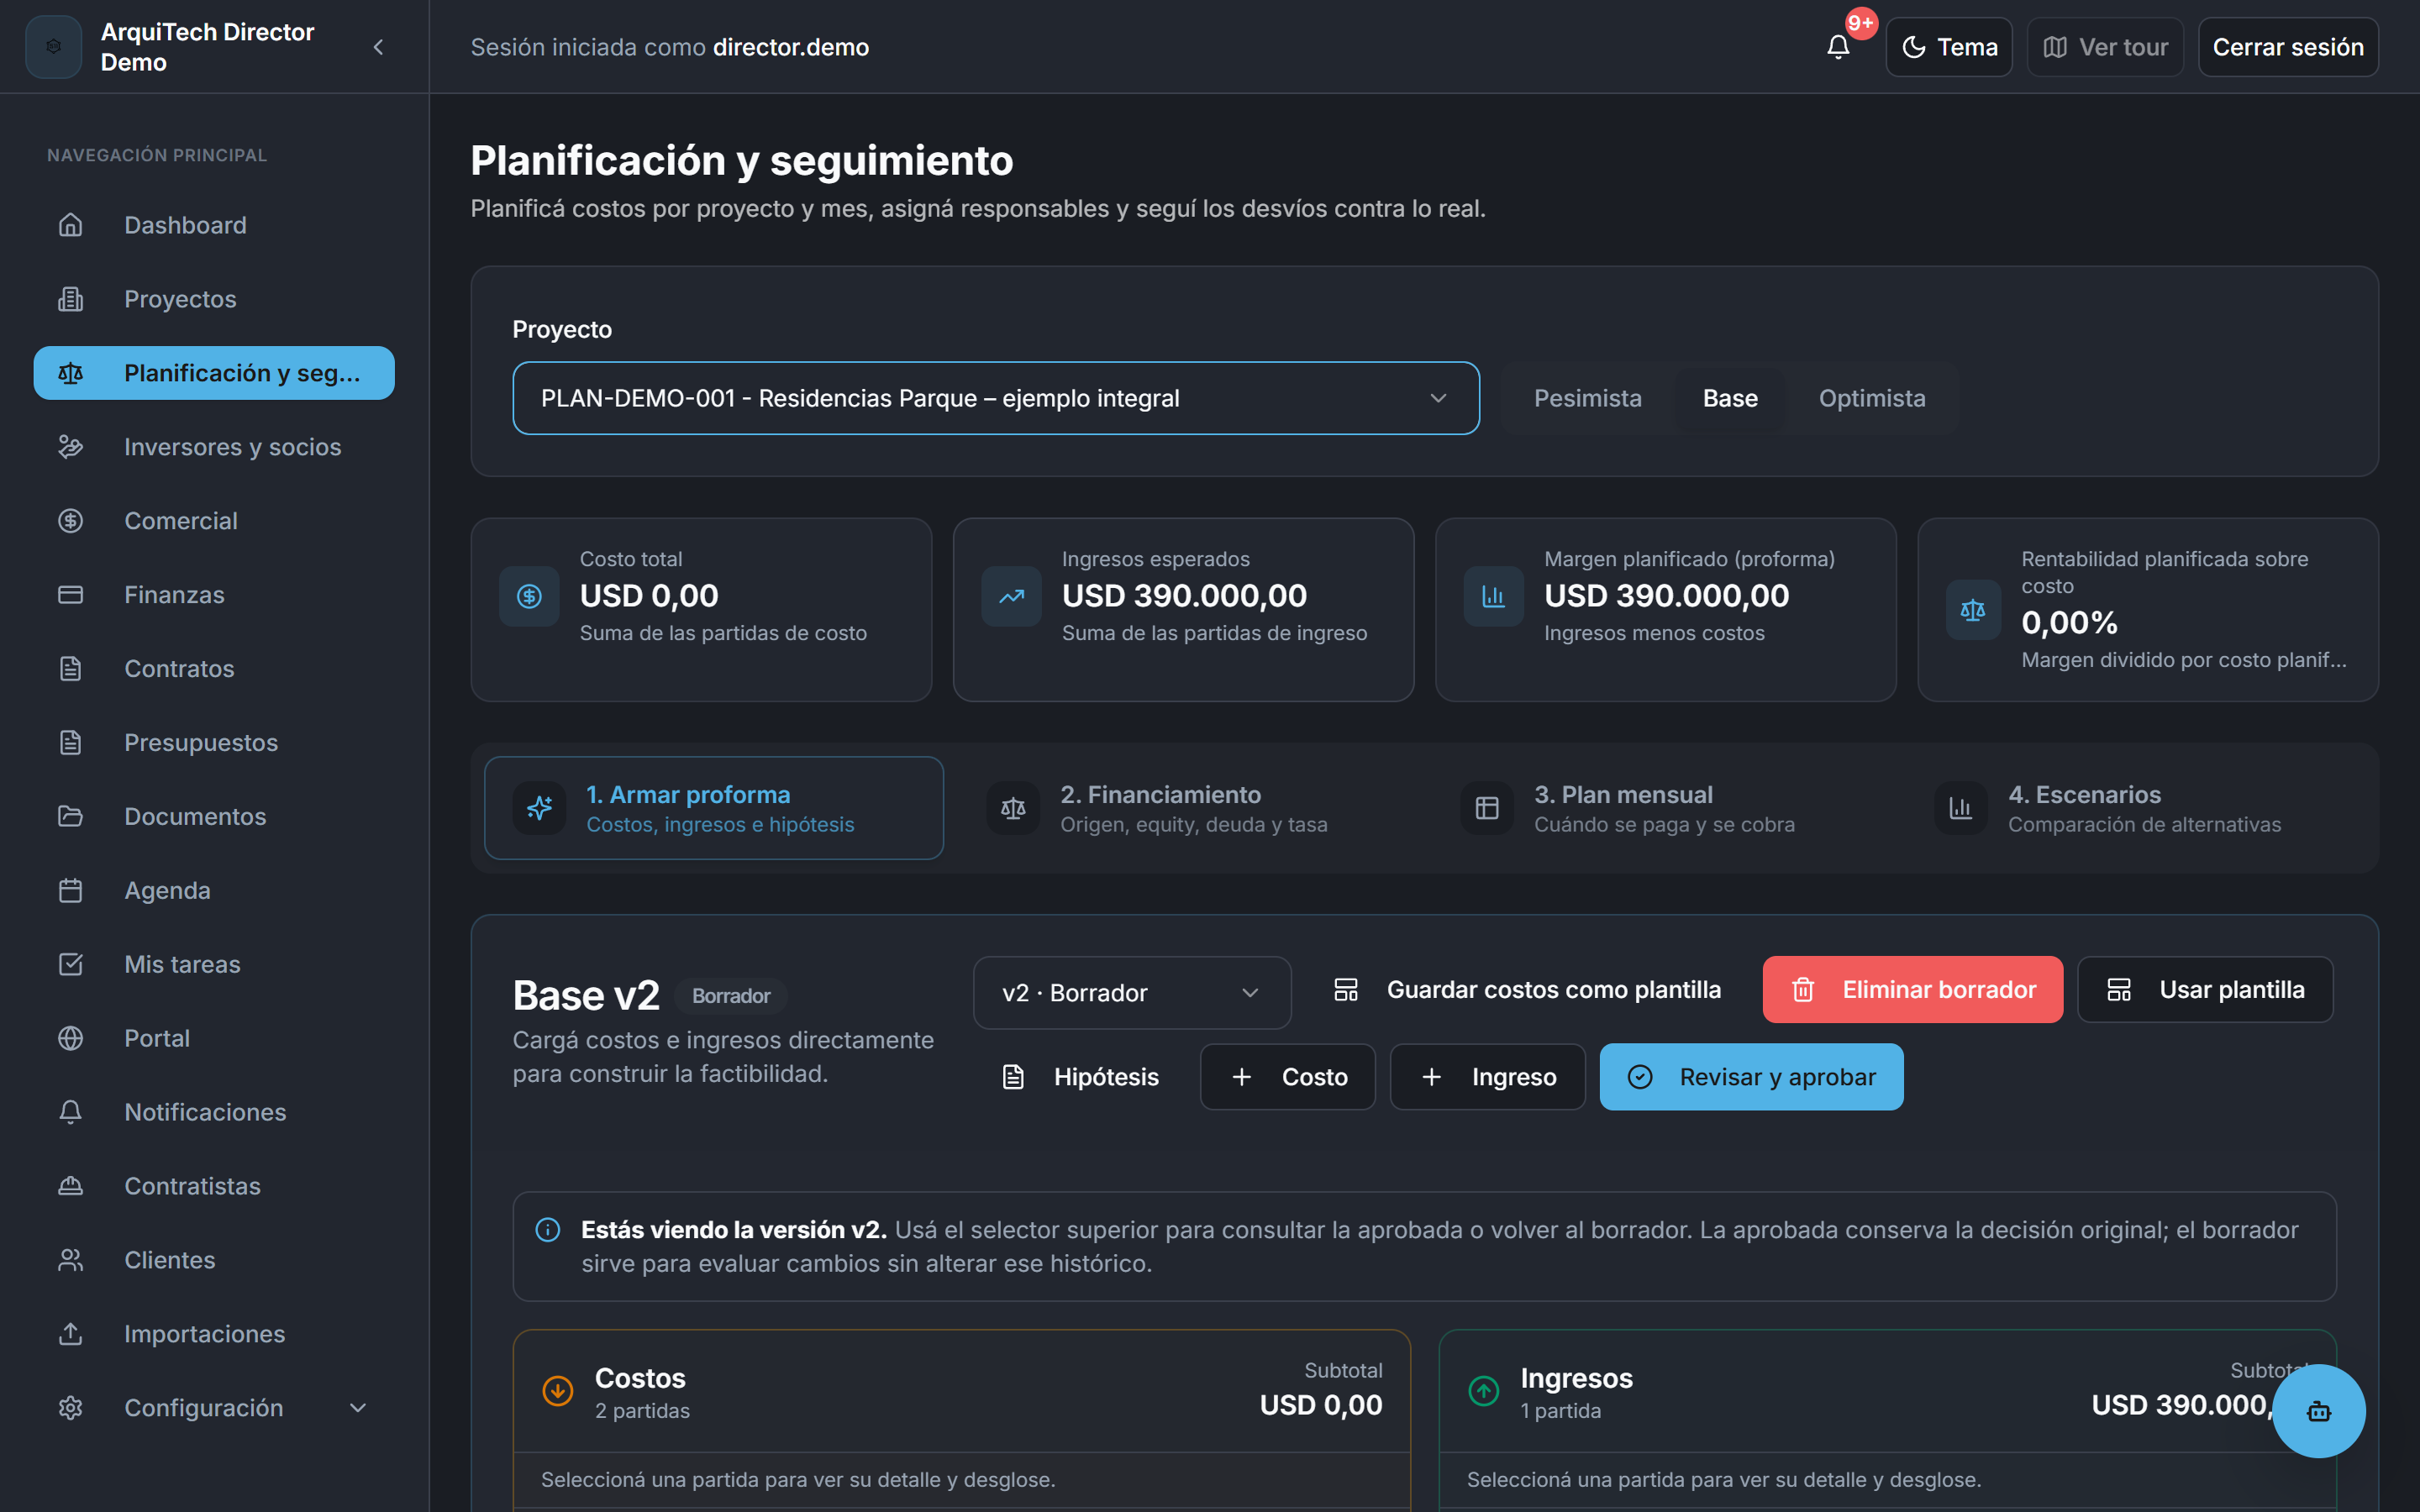2420x1512 pixels.
Task: Click the Margen planificado chart icon
Action: [x=1493, y=597]
